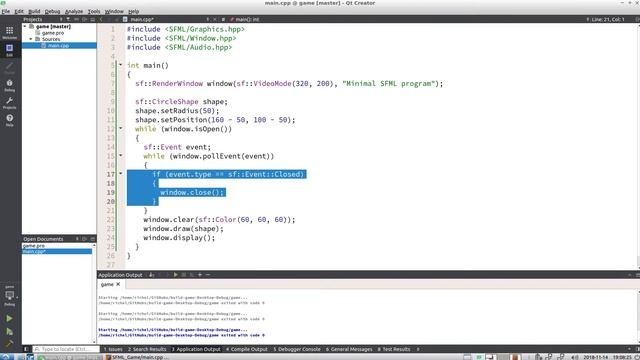Viewport: 640px width, 360px height.
Task: Collapse the Sources folder node
Action: [x=31, y=39]
